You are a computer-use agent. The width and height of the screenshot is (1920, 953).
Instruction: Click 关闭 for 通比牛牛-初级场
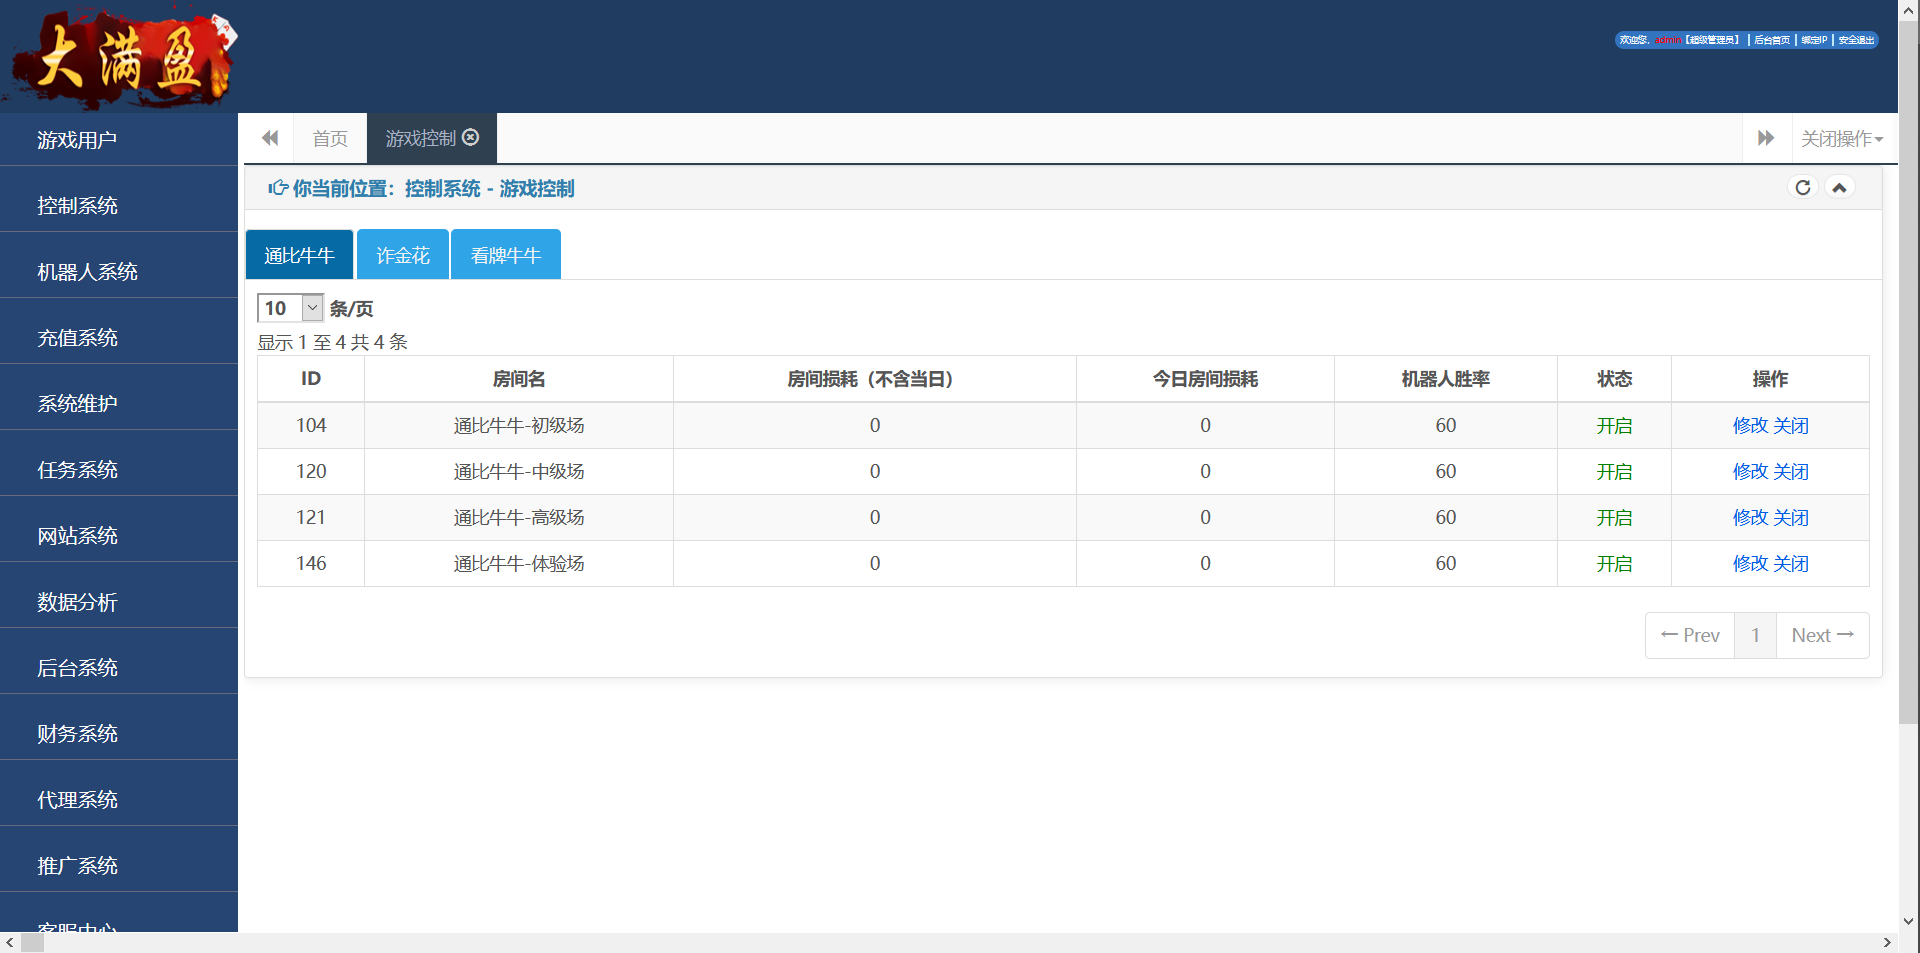pyautogui.click(x=1791, y=426)
